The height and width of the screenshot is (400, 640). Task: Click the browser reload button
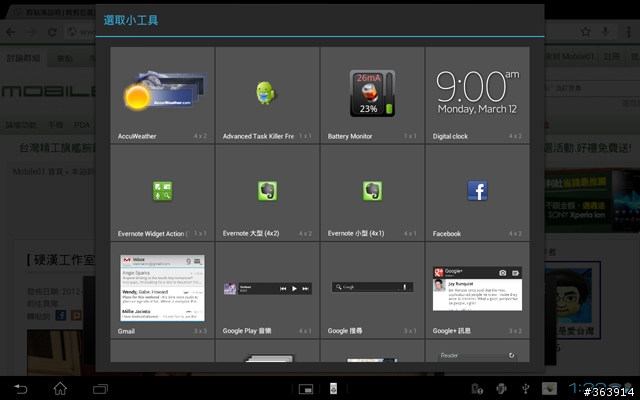tap(52, 32)
